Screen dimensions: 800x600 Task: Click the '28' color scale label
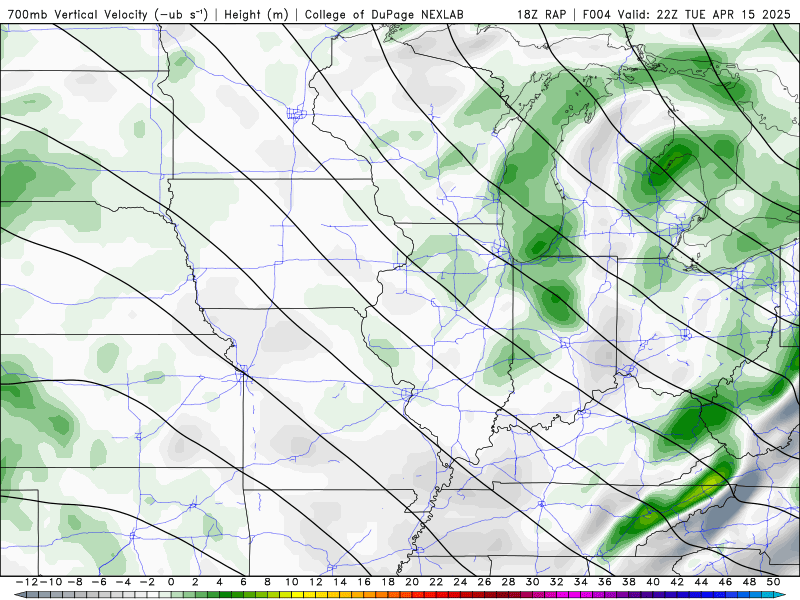[x=508, y=582]
